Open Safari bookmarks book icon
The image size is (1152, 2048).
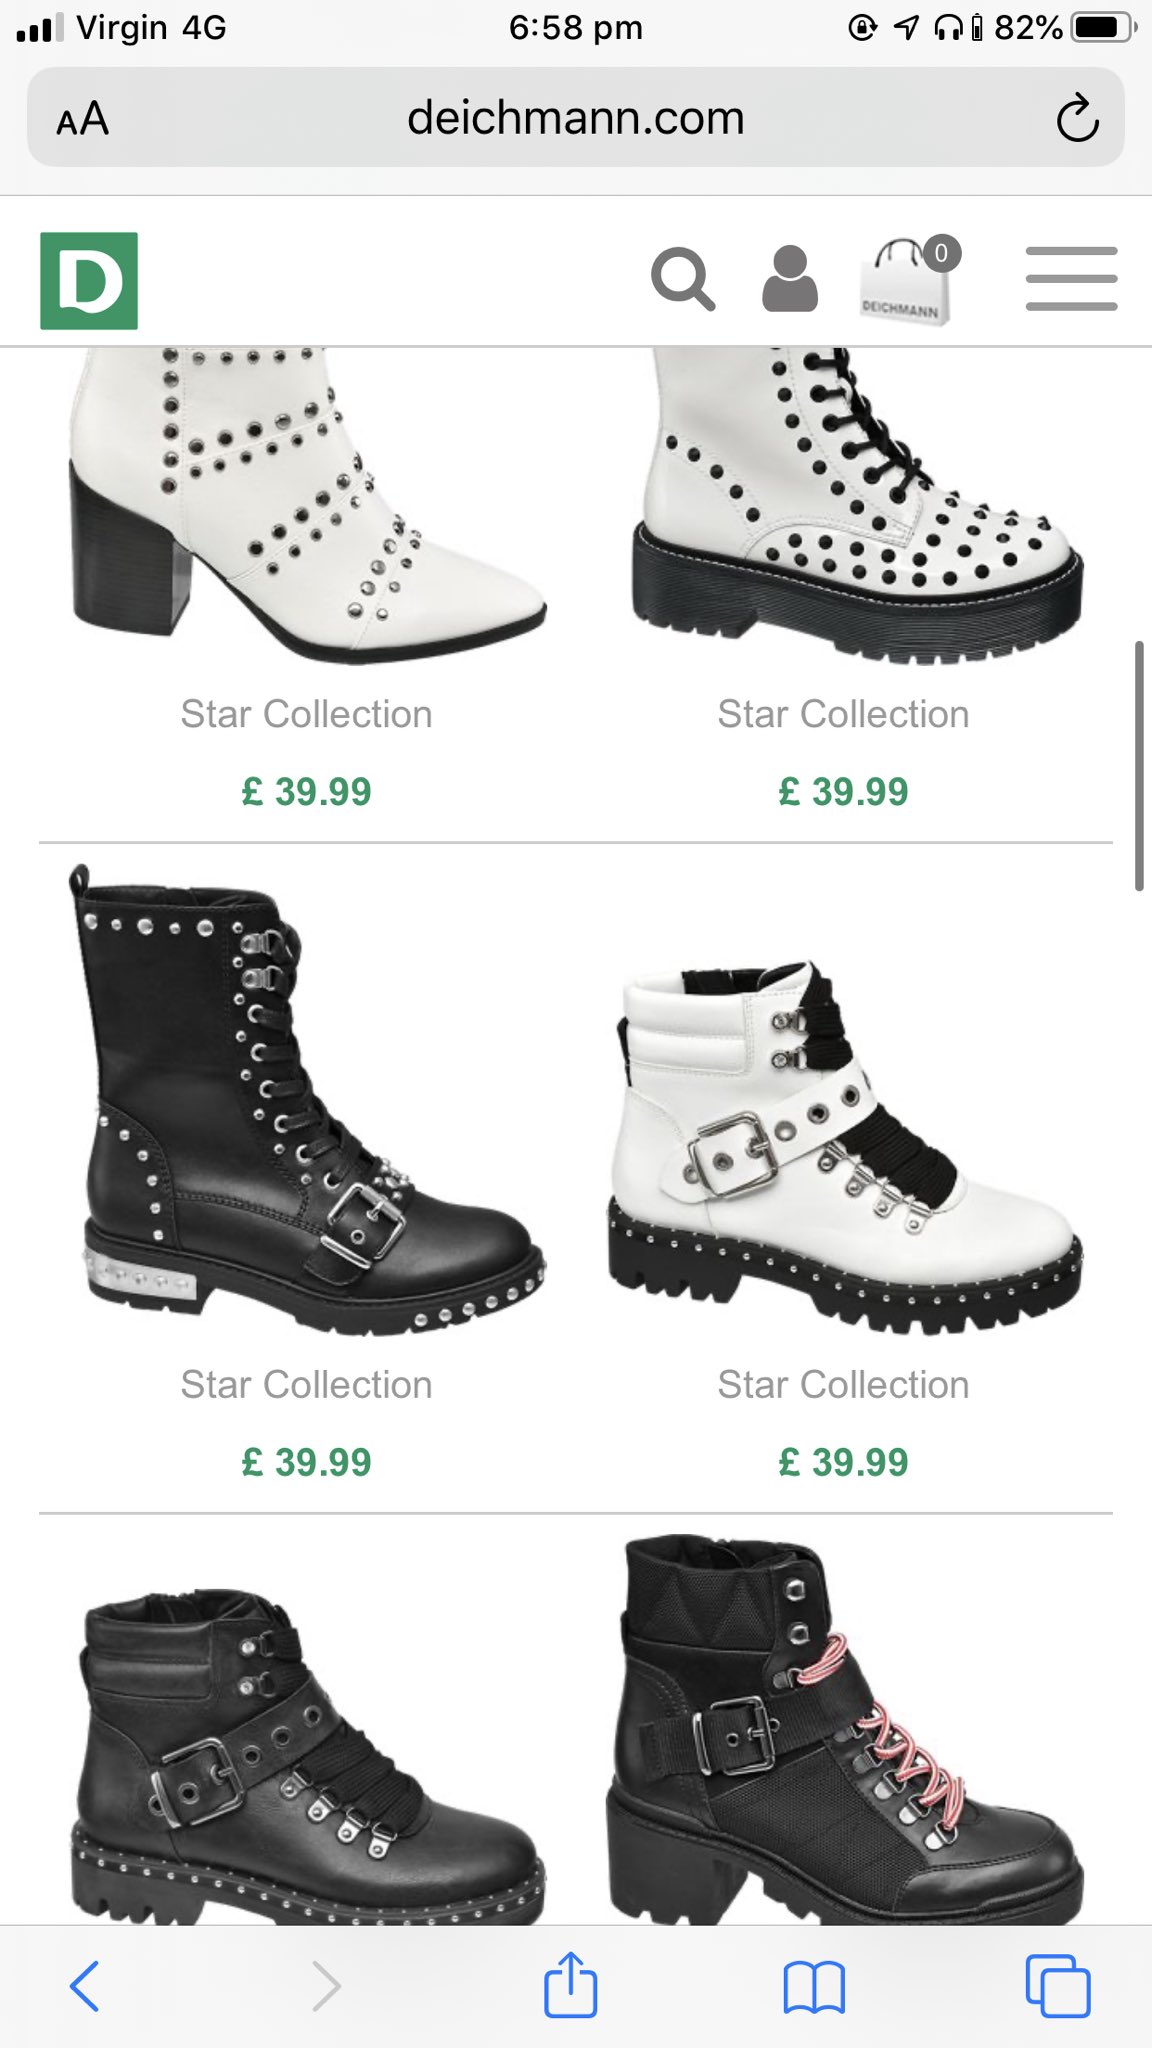pos(814,1986)
